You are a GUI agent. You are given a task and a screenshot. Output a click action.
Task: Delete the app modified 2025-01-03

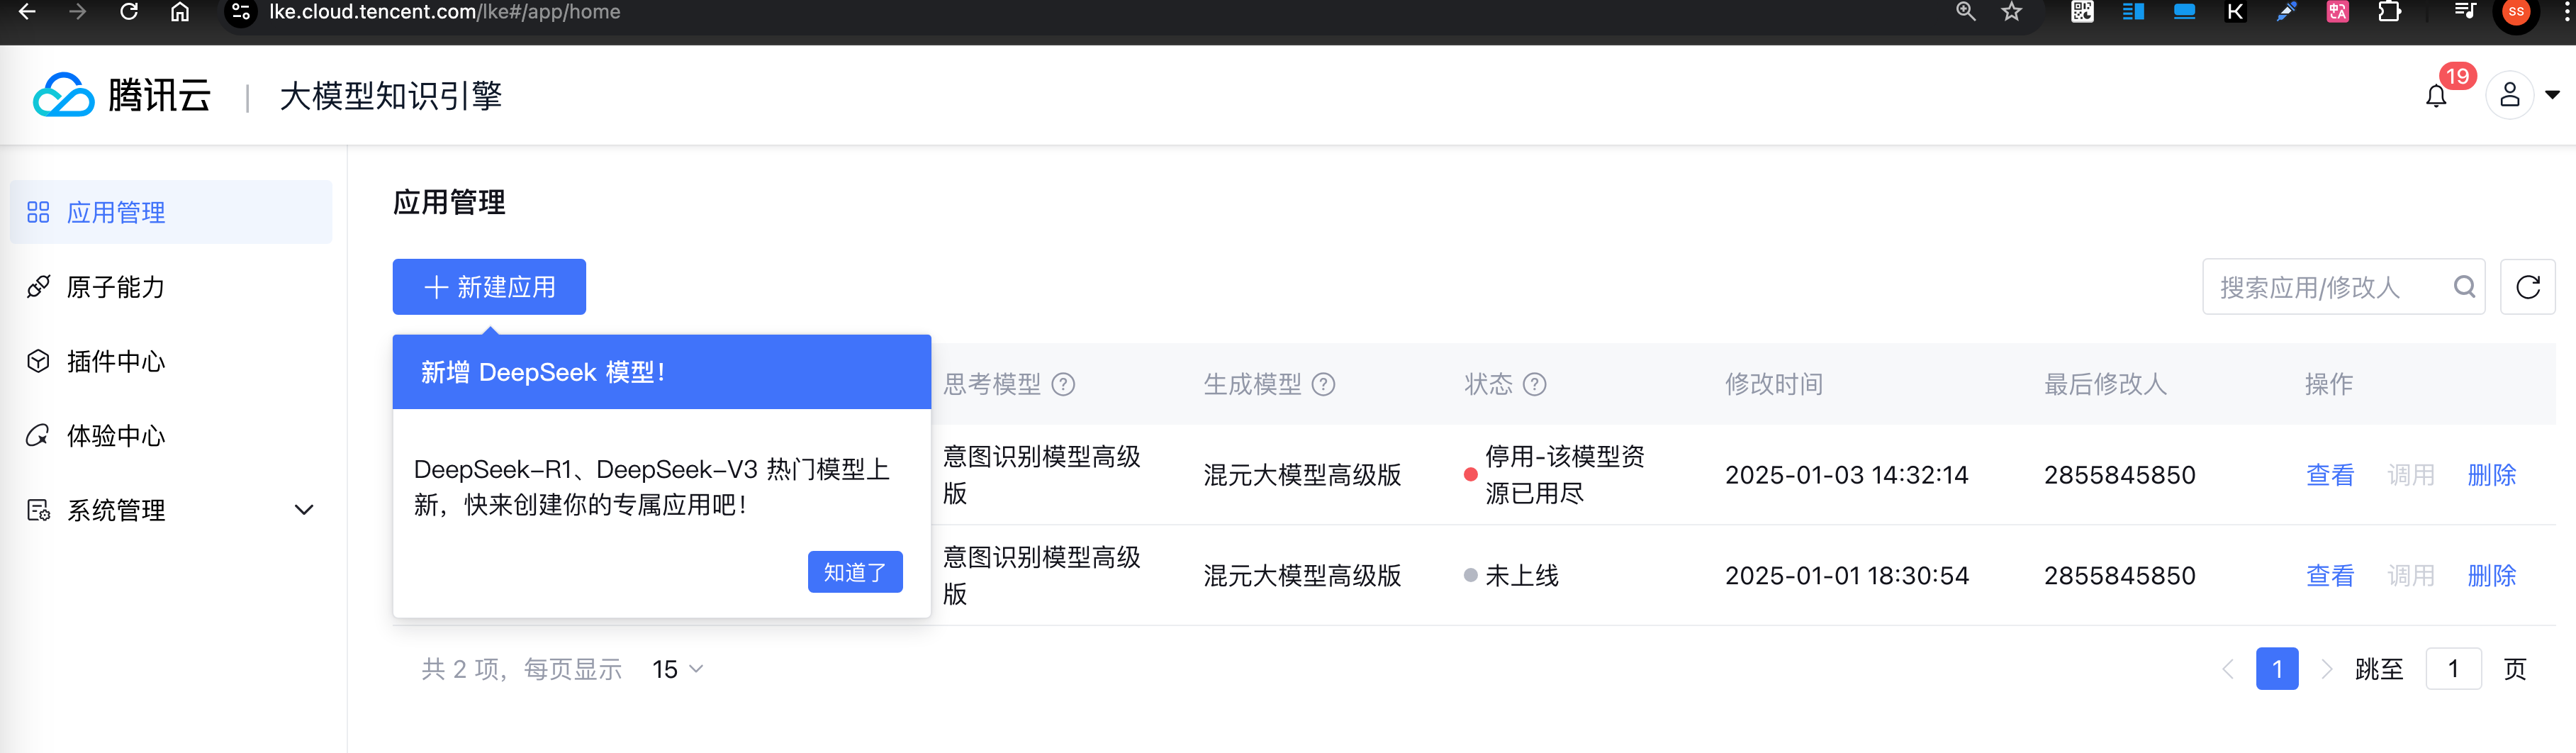pos(2492,475)
